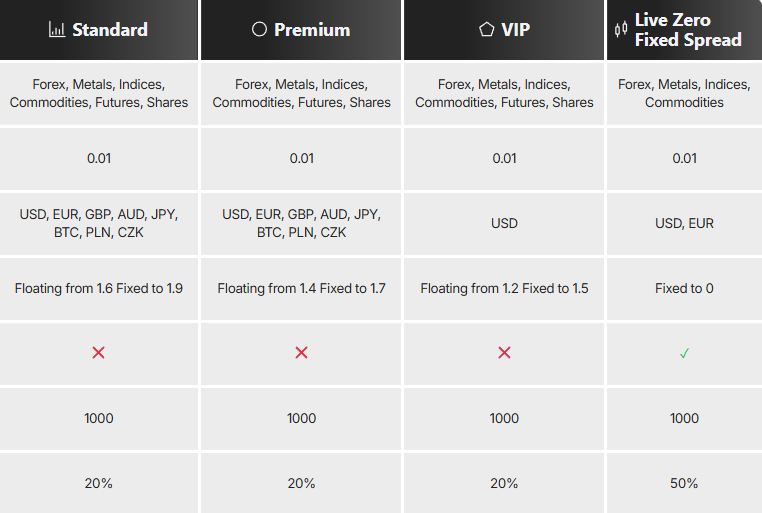Click 'Floating from 1.6 Fixed to 1.9' cell
Screen dimensions: 762x513
(x=99, y=289)
